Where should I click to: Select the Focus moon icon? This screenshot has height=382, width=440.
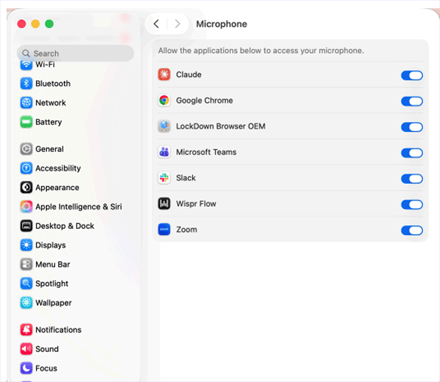[x=26, y=368]
